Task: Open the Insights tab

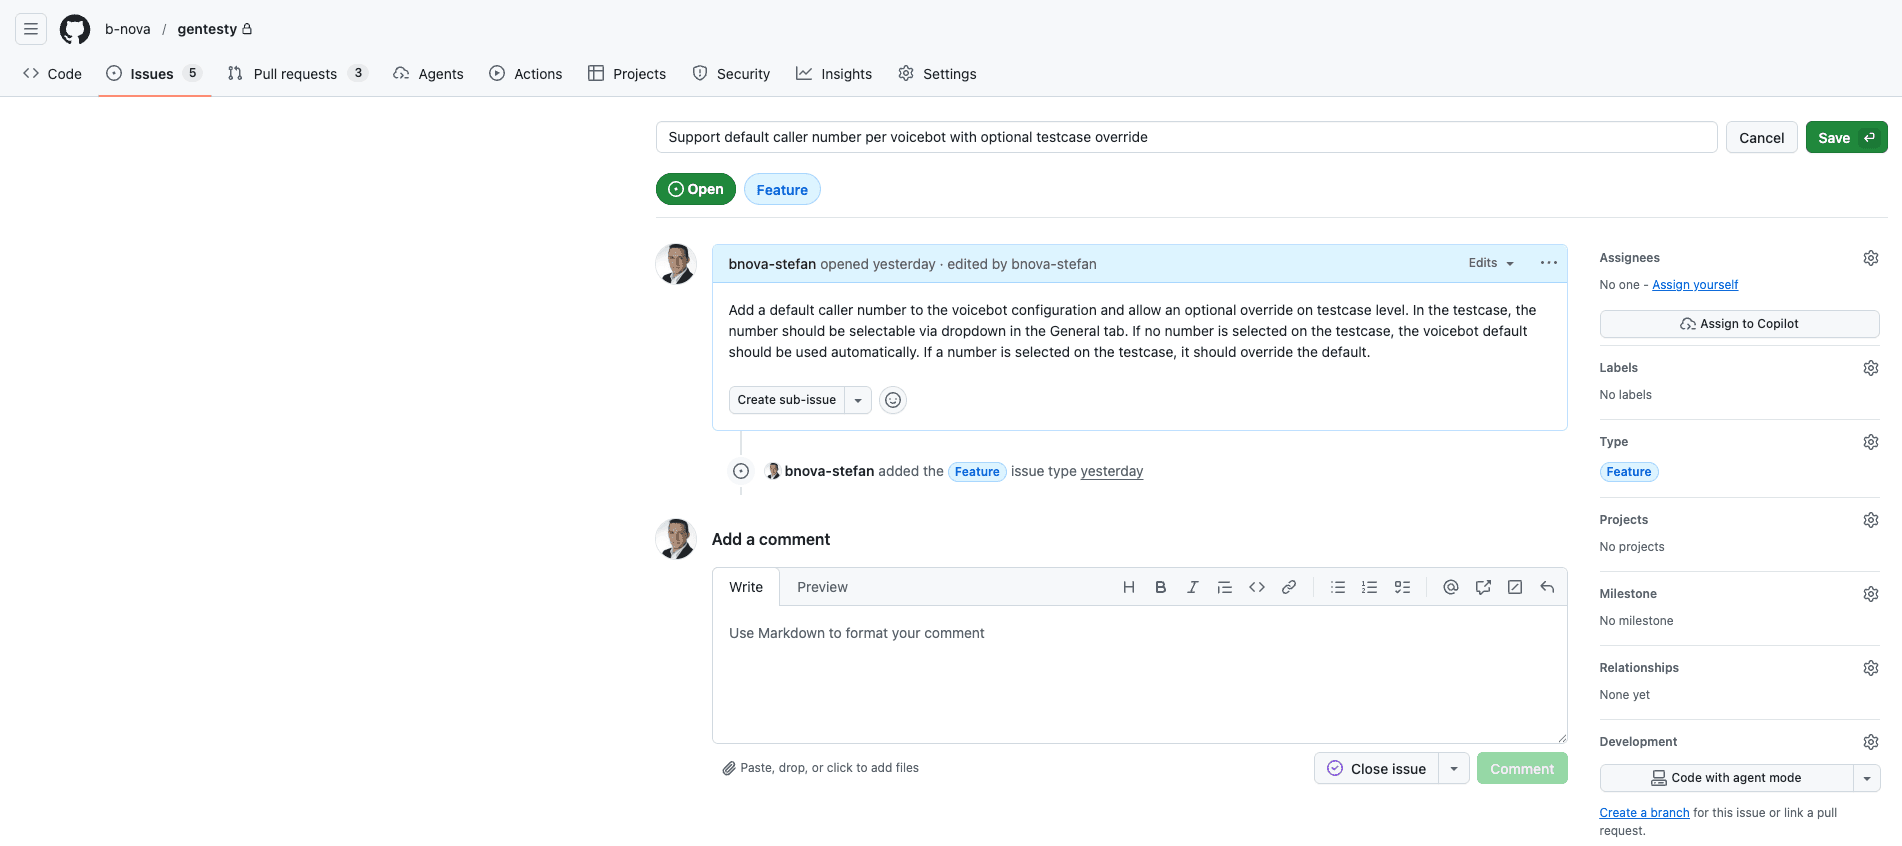Action: 834,74
